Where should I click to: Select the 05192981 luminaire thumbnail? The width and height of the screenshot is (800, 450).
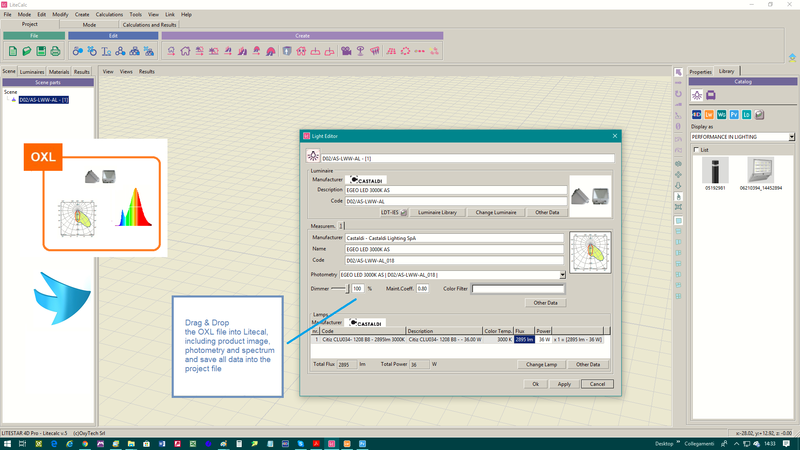[x=715, y=170]
